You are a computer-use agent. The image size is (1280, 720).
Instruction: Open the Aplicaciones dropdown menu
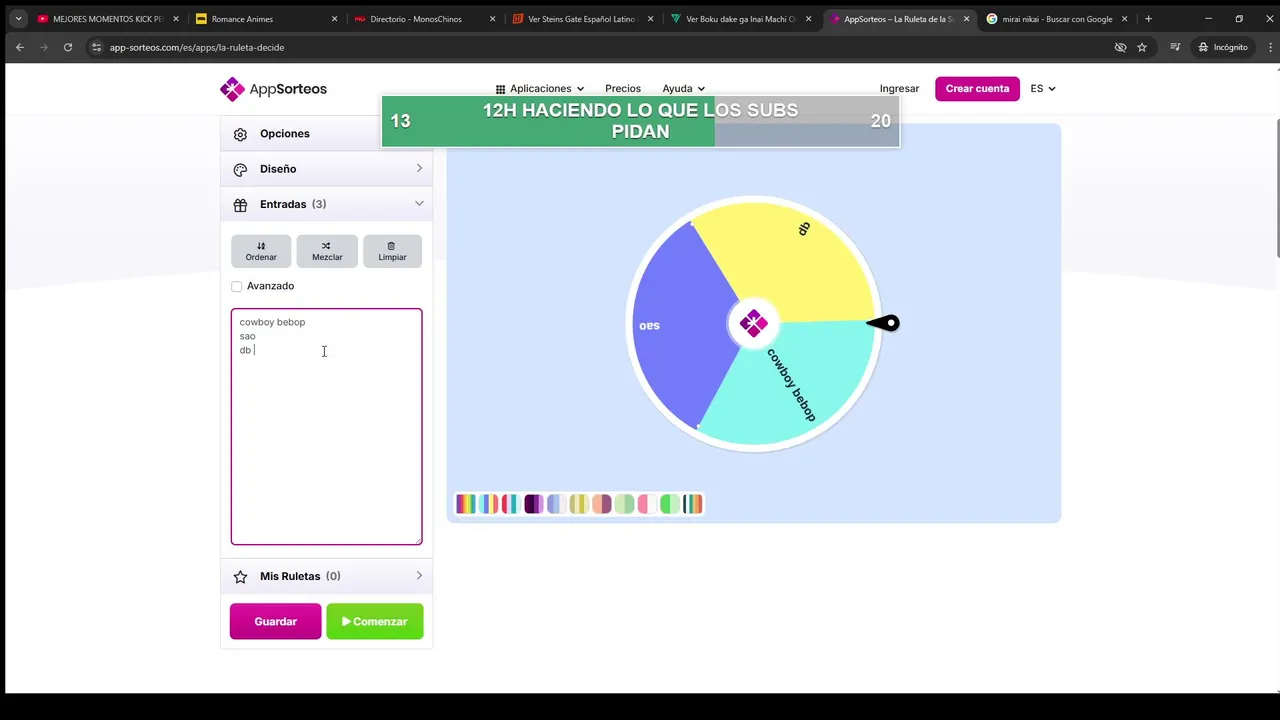pos(540,89)
